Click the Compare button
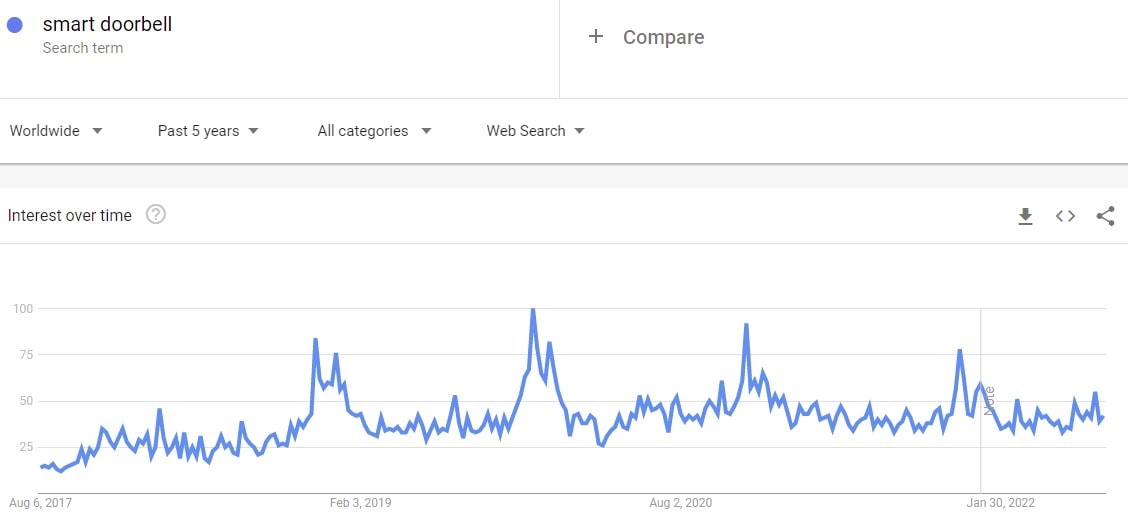Viewport: 1128px width, 530px height. pos(663,37)
